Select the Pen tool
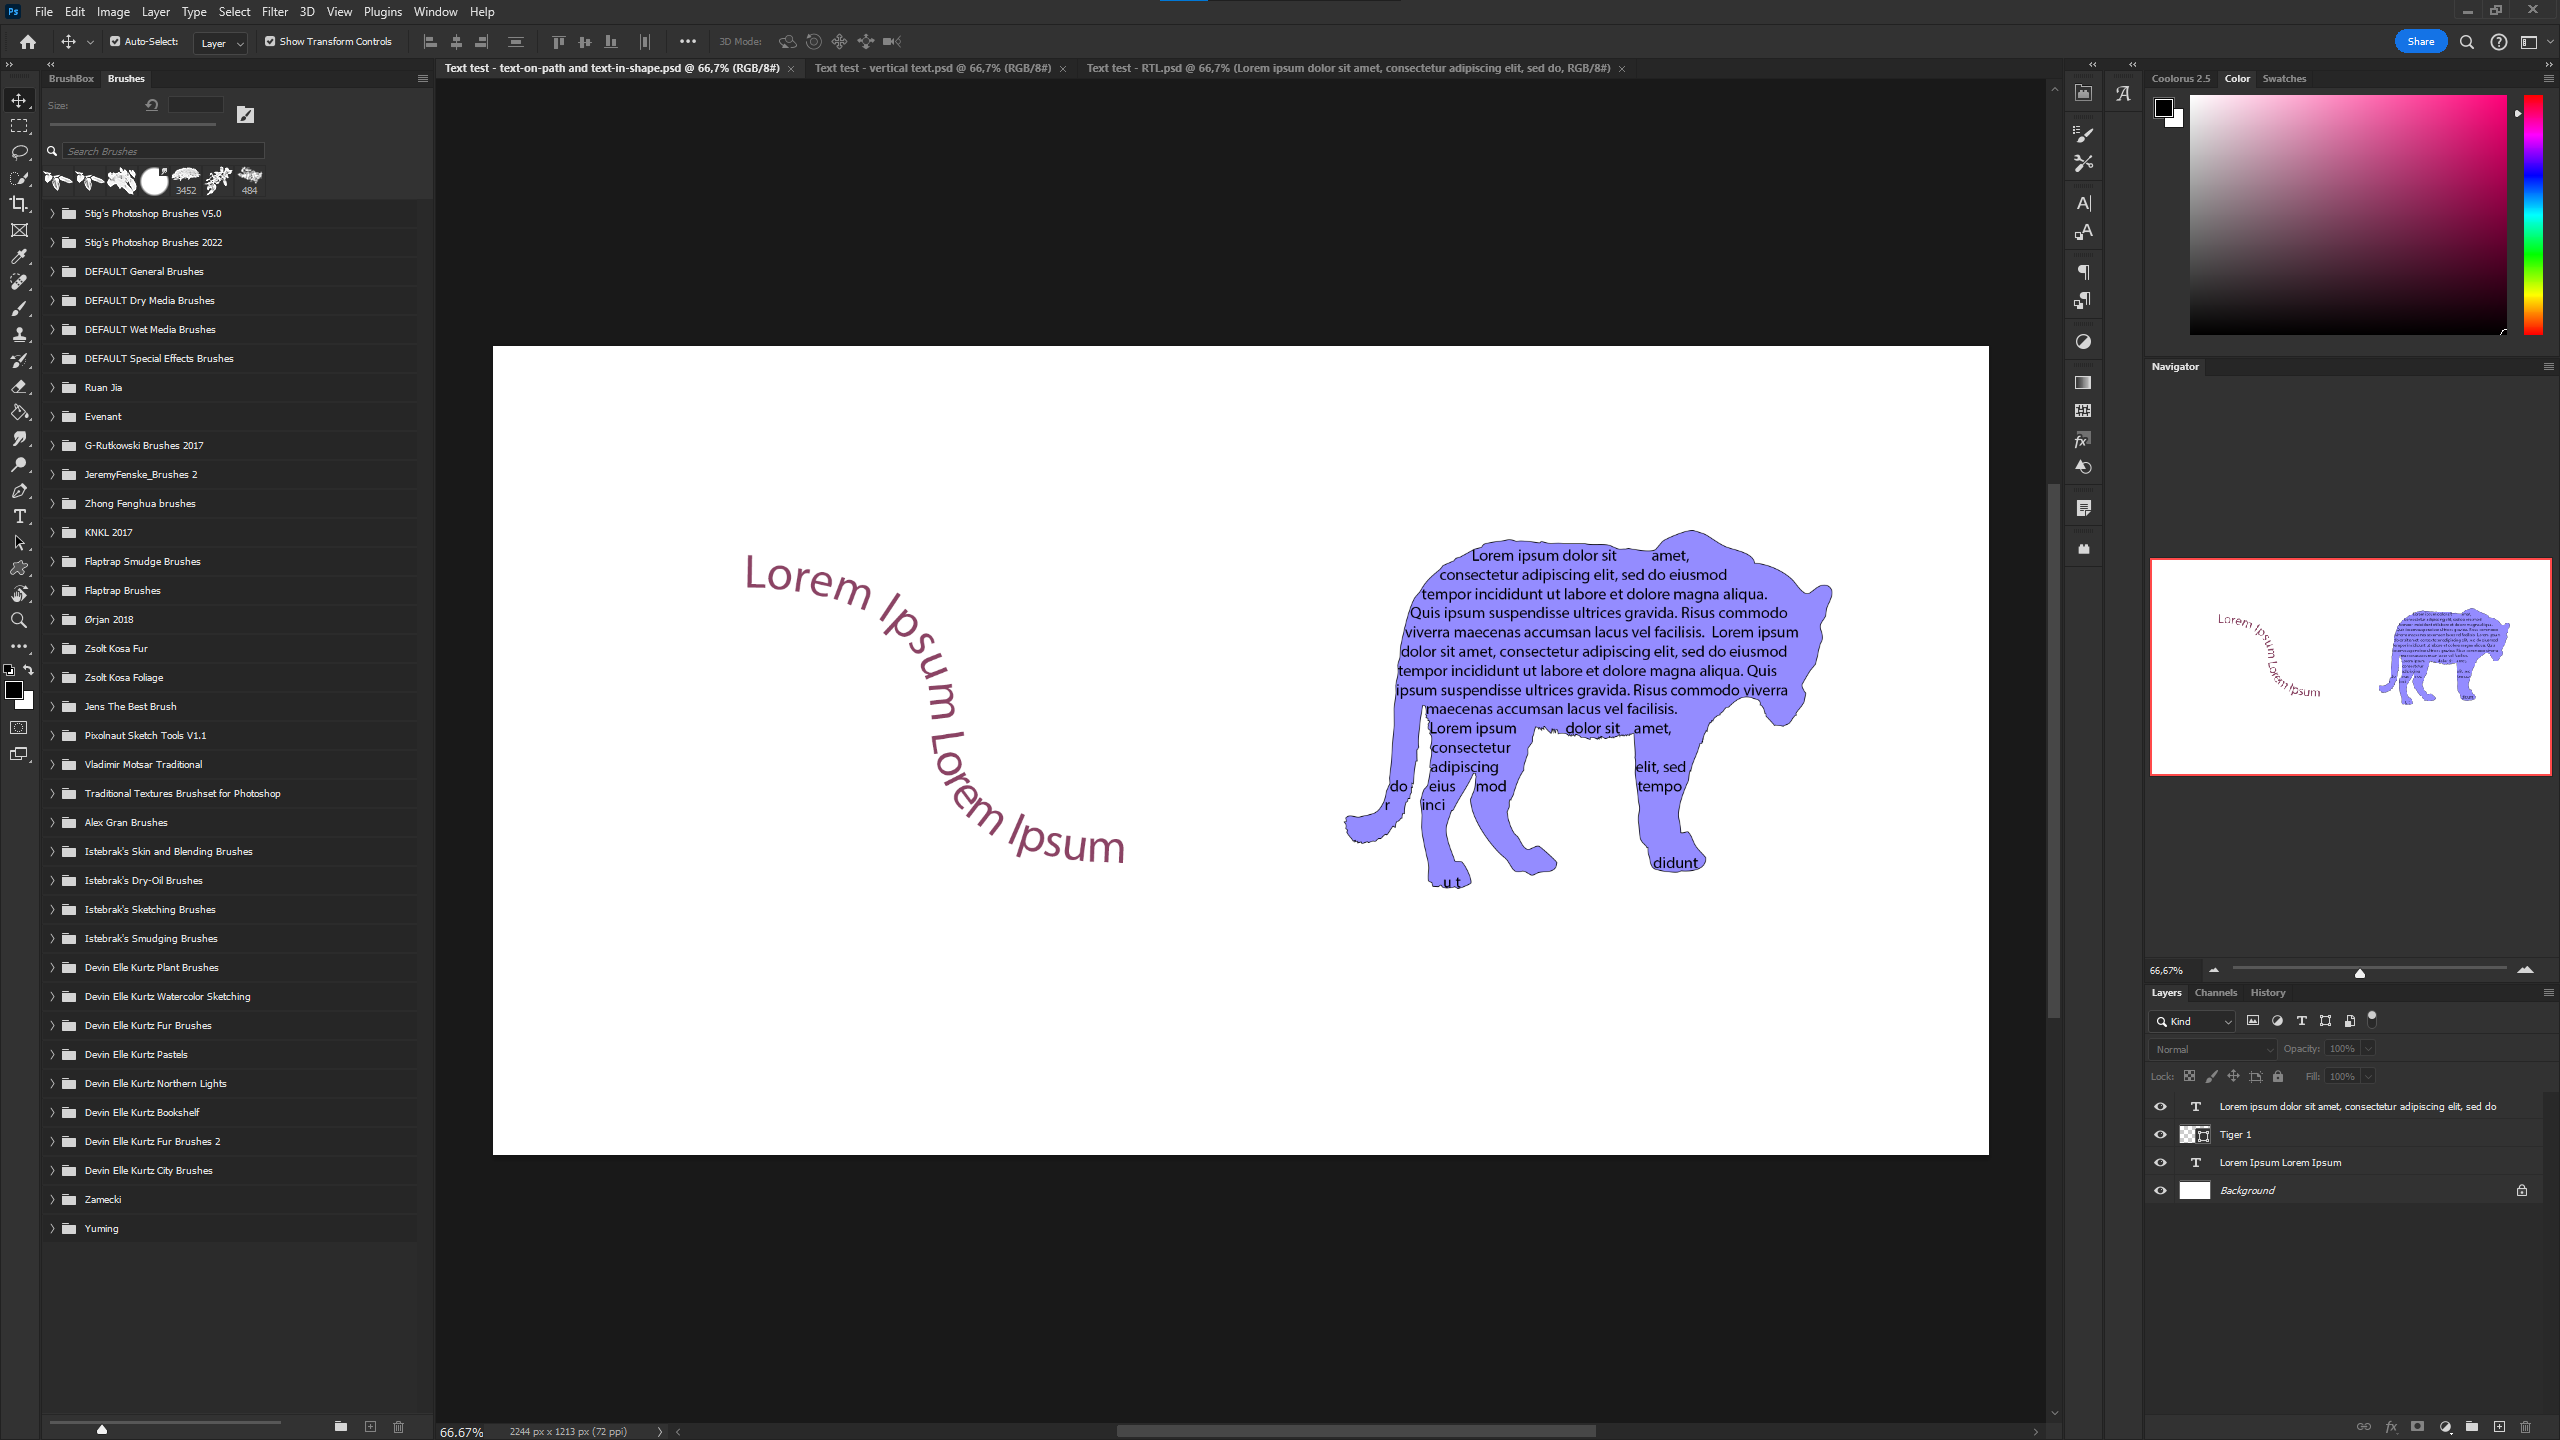 [19, 491]
